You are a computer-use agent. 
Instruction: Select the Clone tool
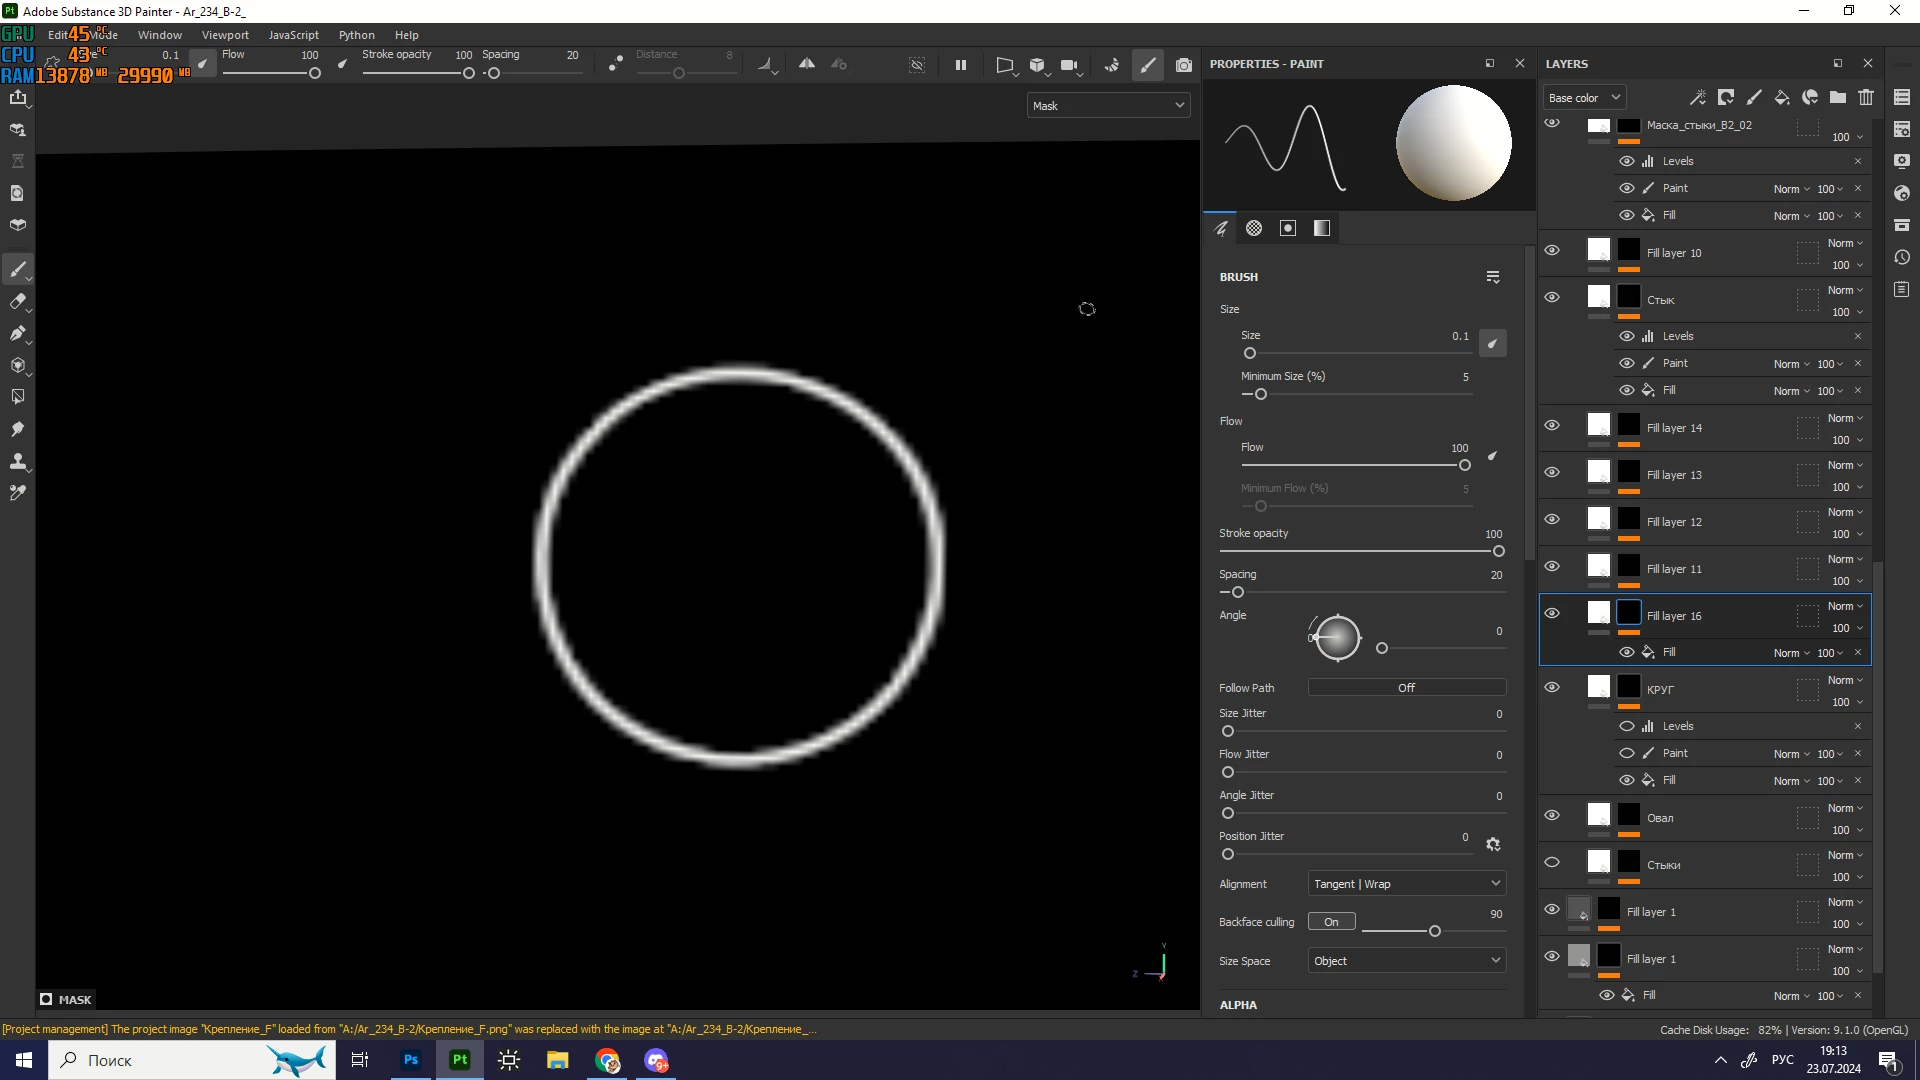pos(18,461)
